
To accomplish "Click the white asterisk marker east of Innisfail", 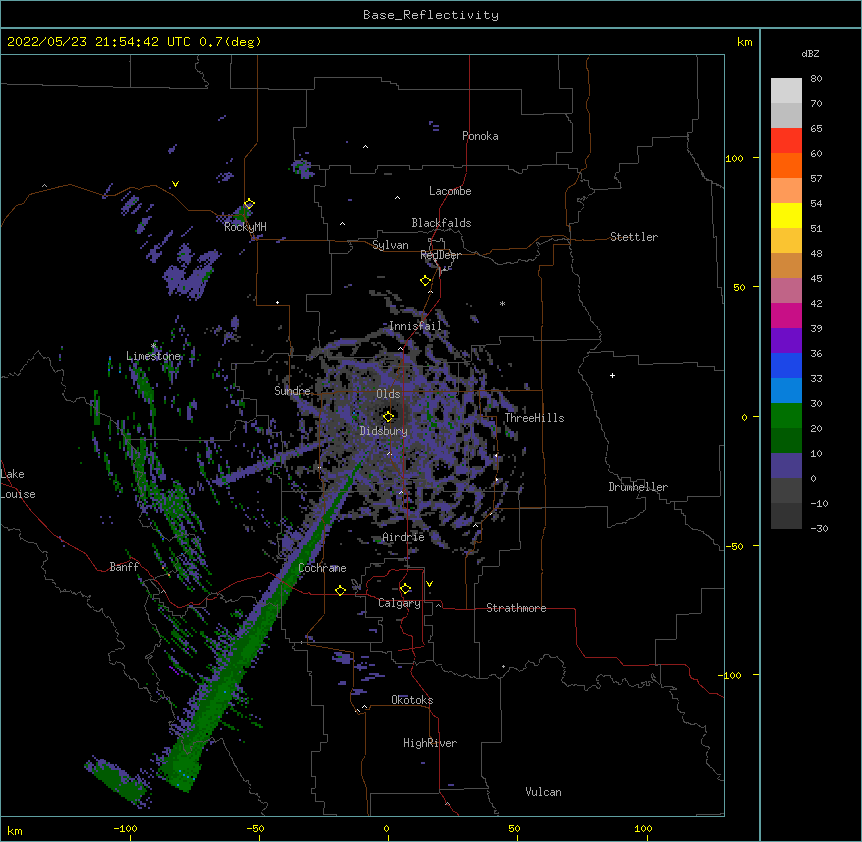I will click(x=502, y=304).
